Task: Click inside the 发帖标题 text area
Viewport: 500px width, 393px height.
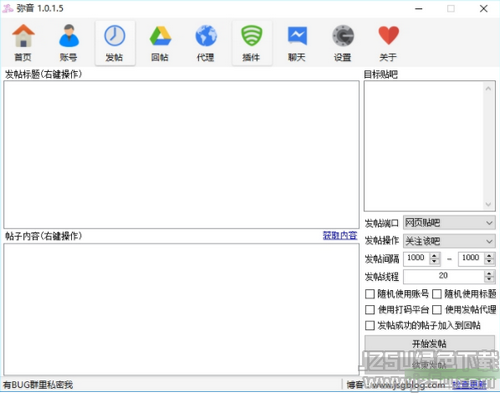Action: click(181, 155)
